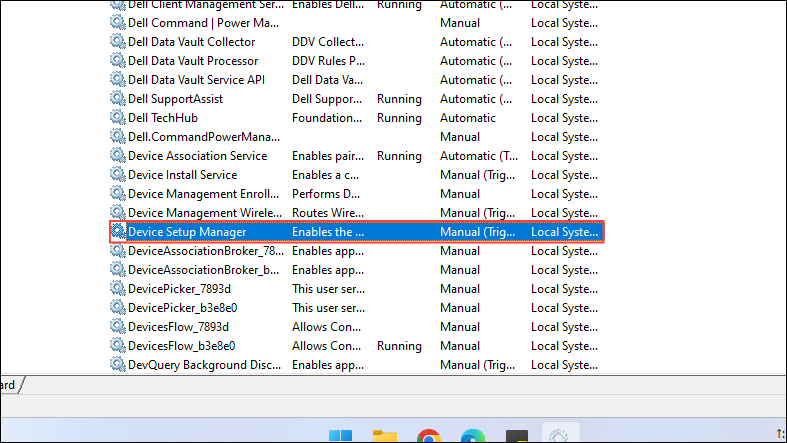Click the gear icon for Dell Data Vault Collector
The height and width of the screenshot is (443, 787).
[x=117, y=42]
